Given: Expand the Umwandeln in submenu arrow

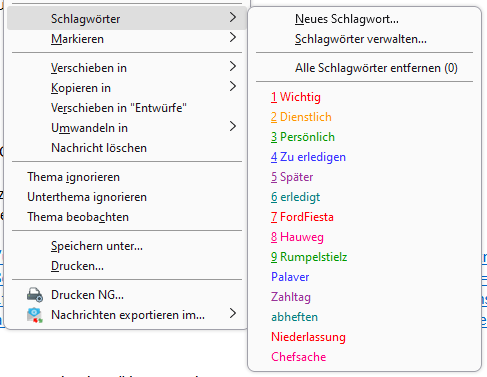Looking at the screenshot, I should tap(233, 126).
